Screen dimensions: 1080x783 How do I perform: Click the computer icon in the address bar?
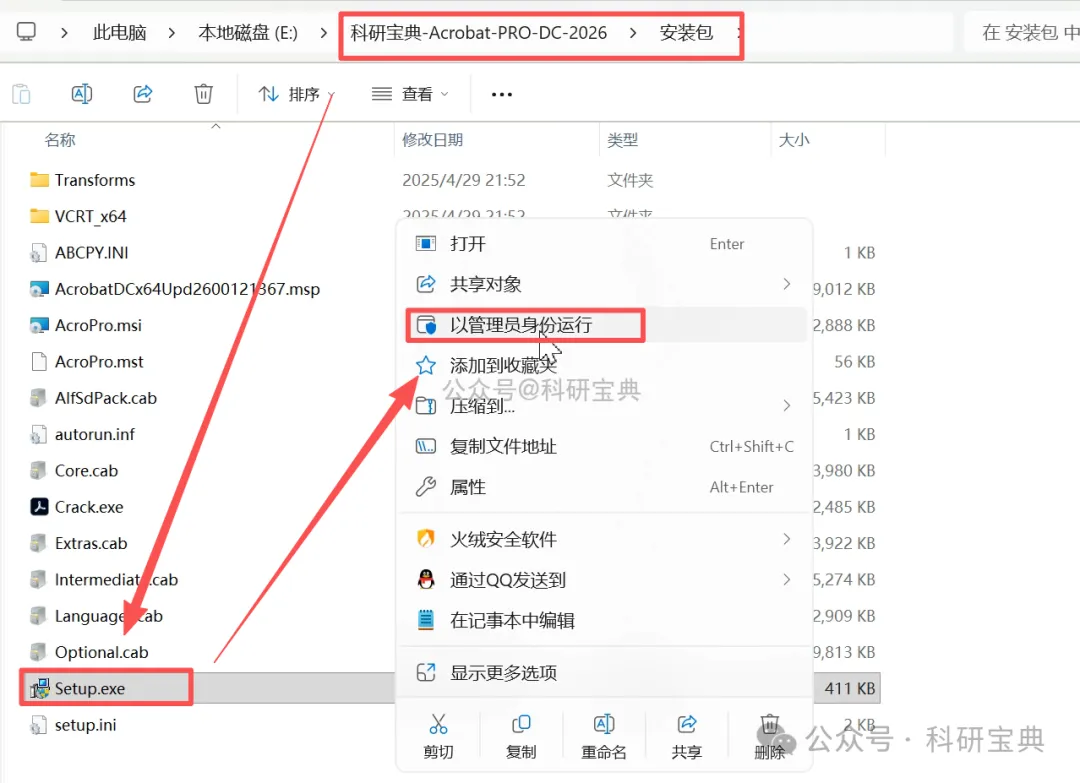pos(26,32)
